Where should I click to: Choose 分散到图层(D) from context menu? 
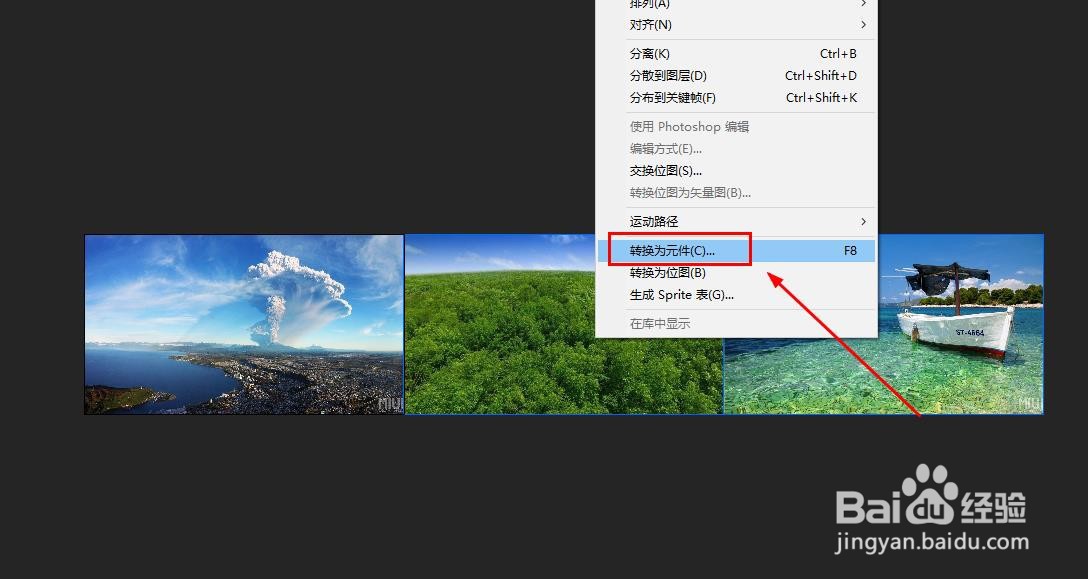click(x=736, y=76)
